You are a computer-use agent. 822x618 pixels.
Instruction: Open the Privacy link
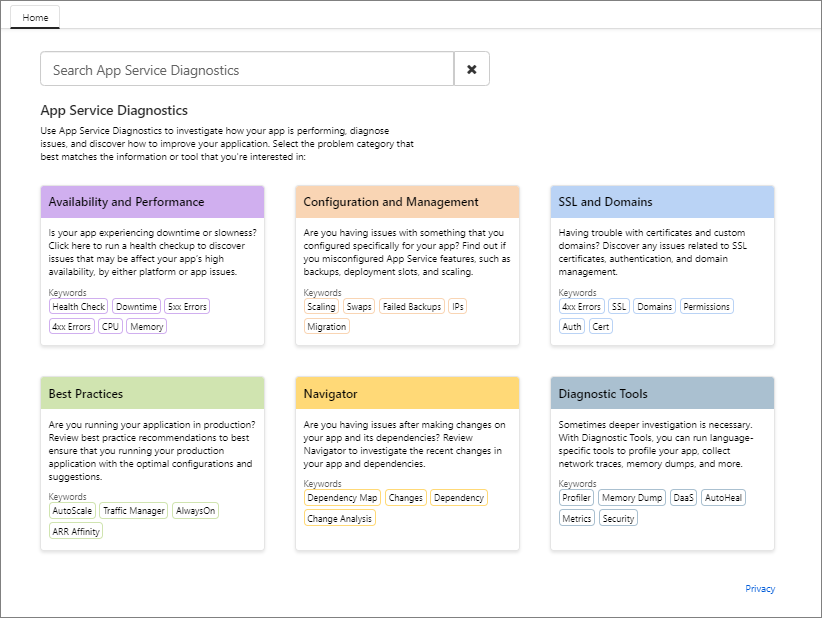(x=760, y=588)
